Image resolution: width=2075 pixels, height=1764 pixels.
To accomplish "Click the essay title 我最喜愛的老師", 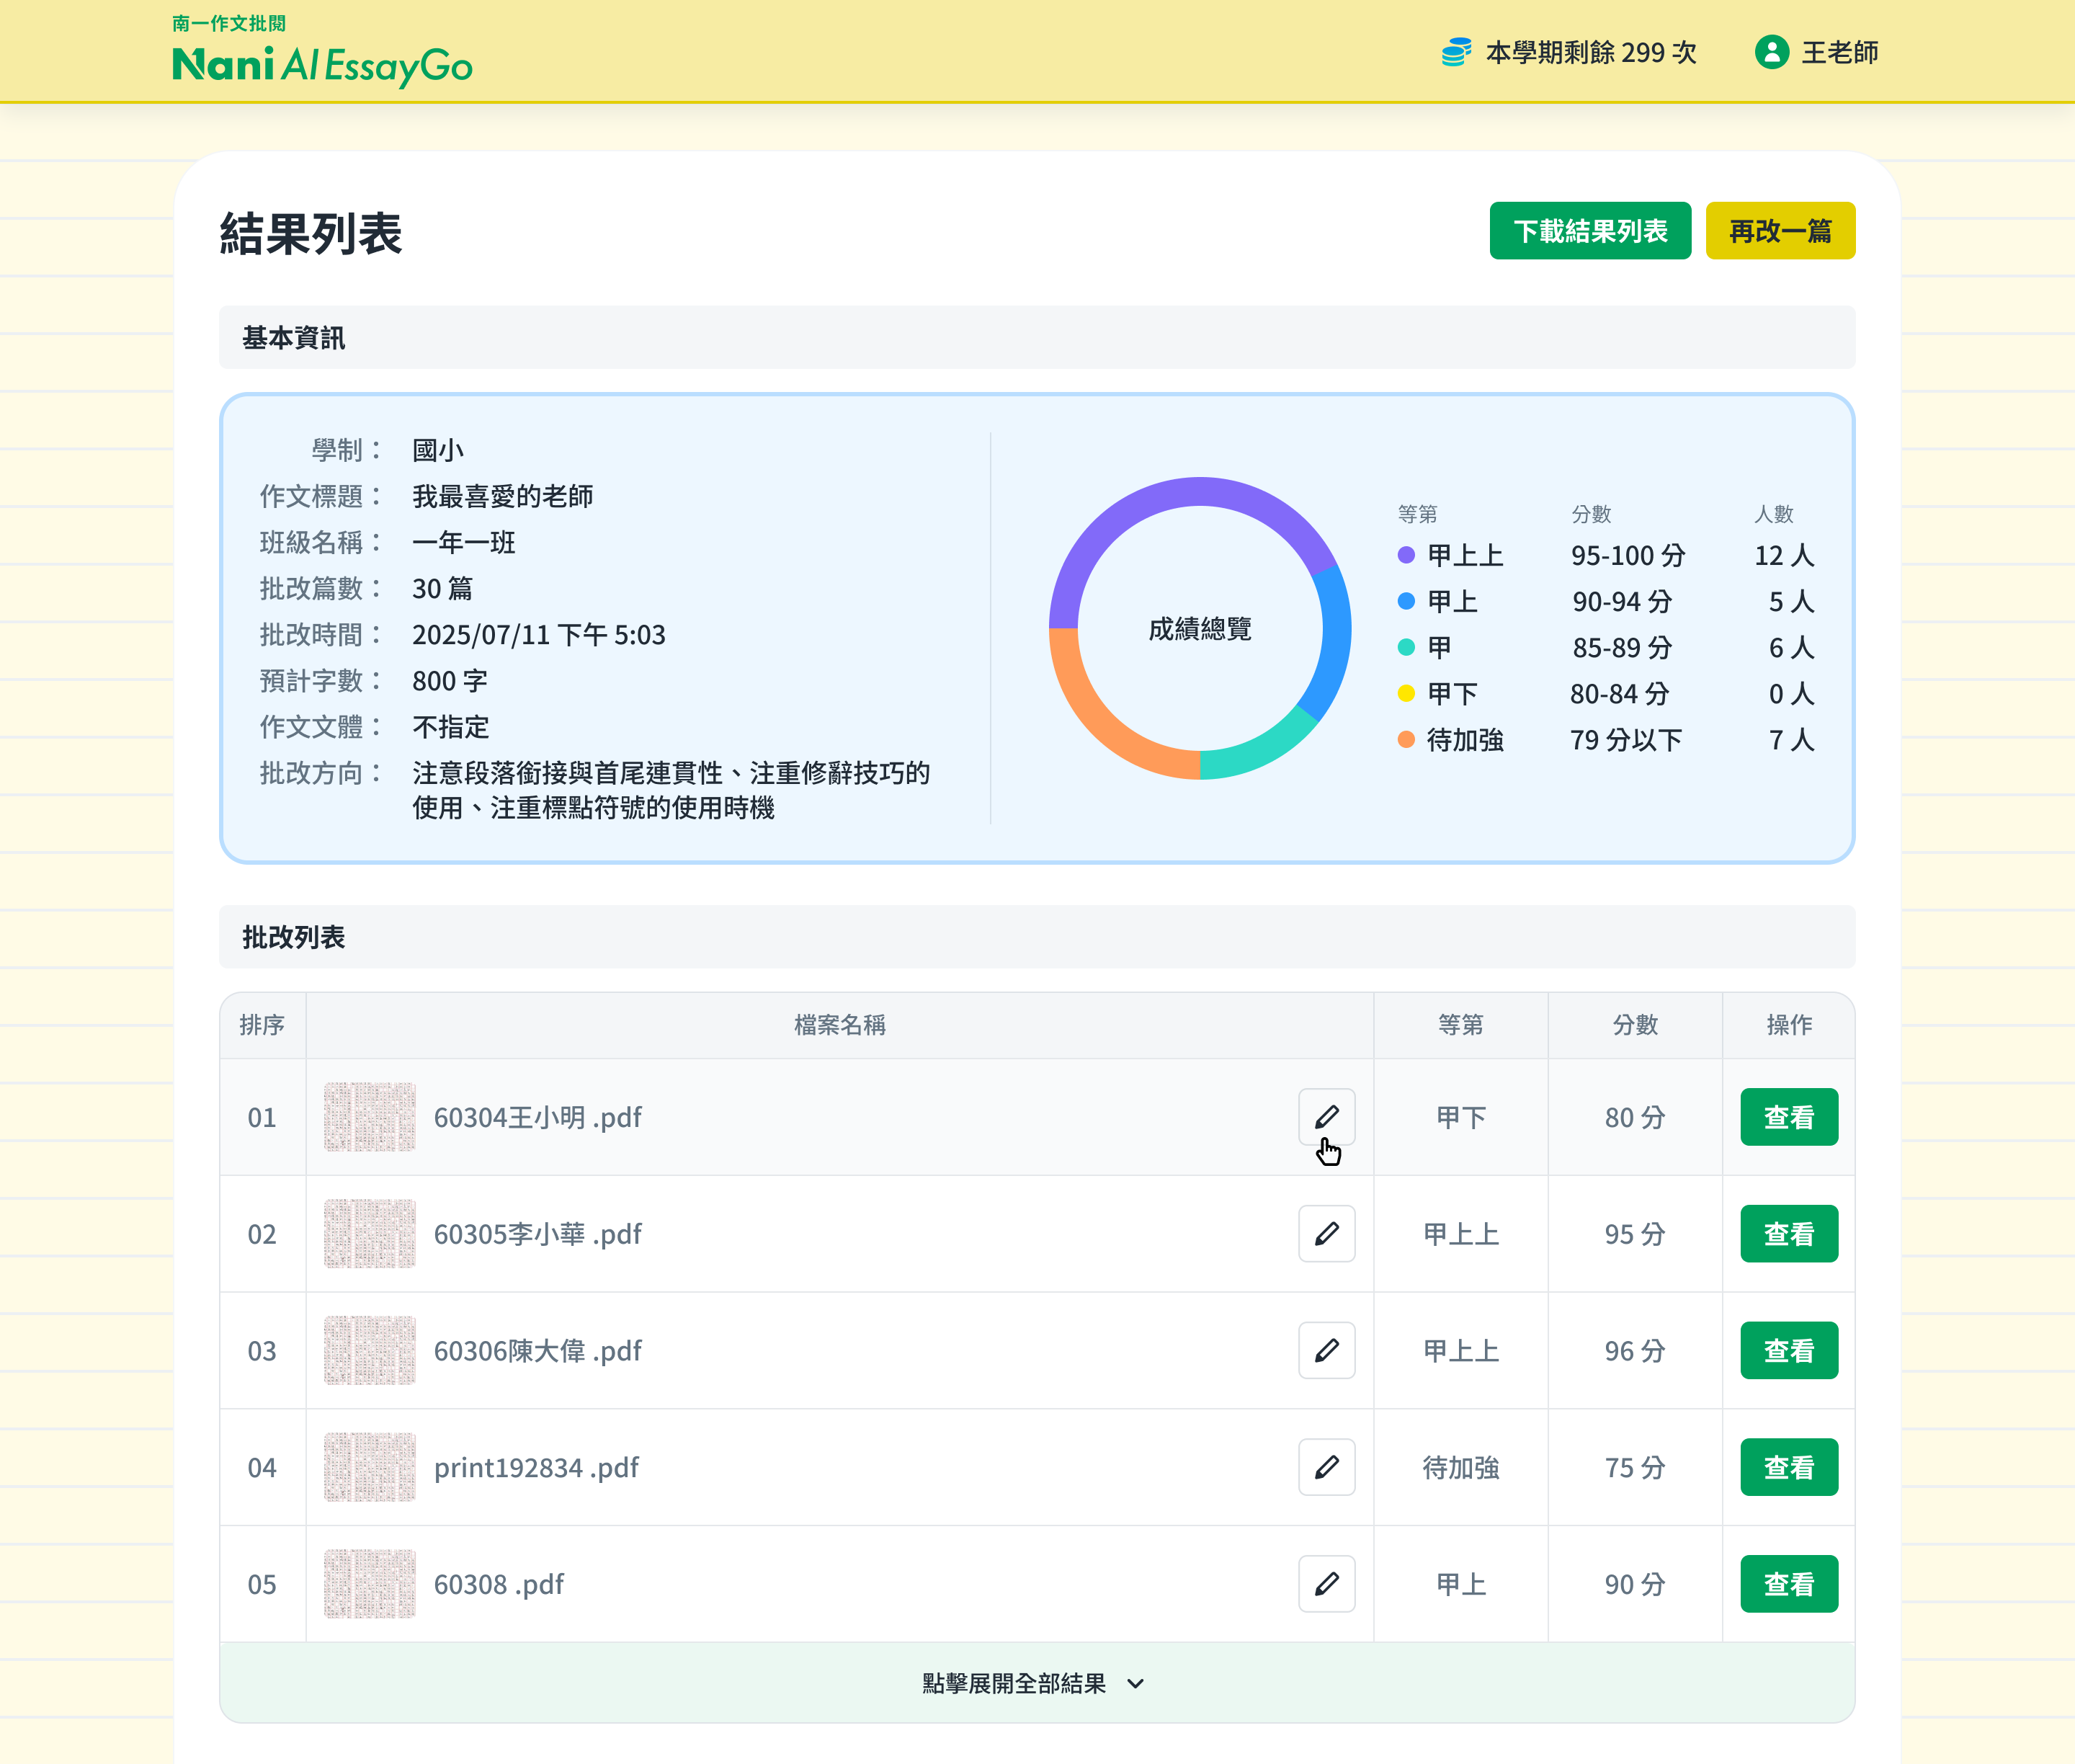I will point(502,496).
